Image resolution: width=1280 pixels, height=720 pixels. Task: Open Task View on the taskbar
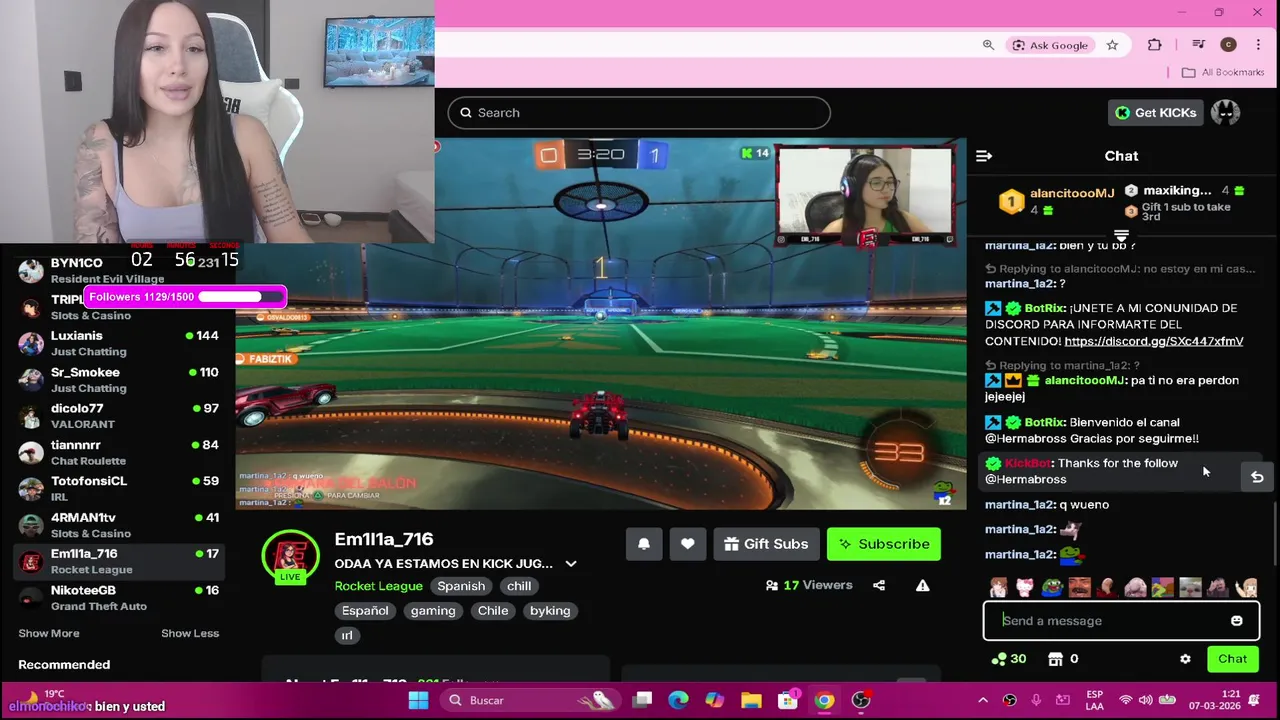point(642,700)
